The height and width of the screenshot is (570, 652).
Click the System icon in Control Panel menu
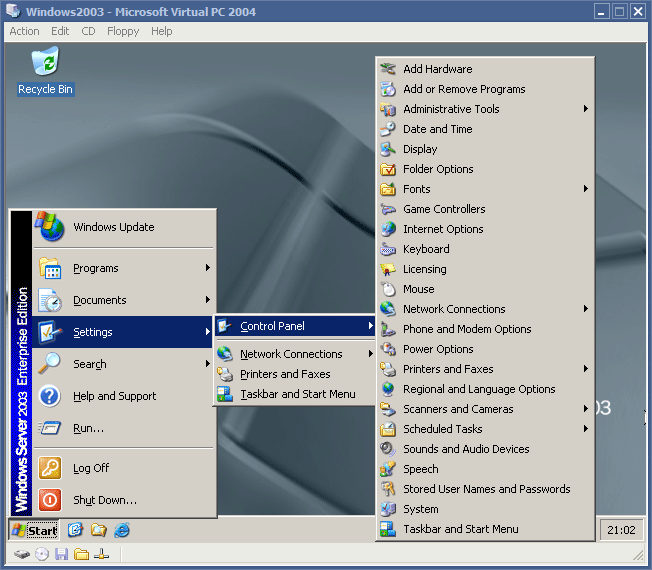coord(388,509)
